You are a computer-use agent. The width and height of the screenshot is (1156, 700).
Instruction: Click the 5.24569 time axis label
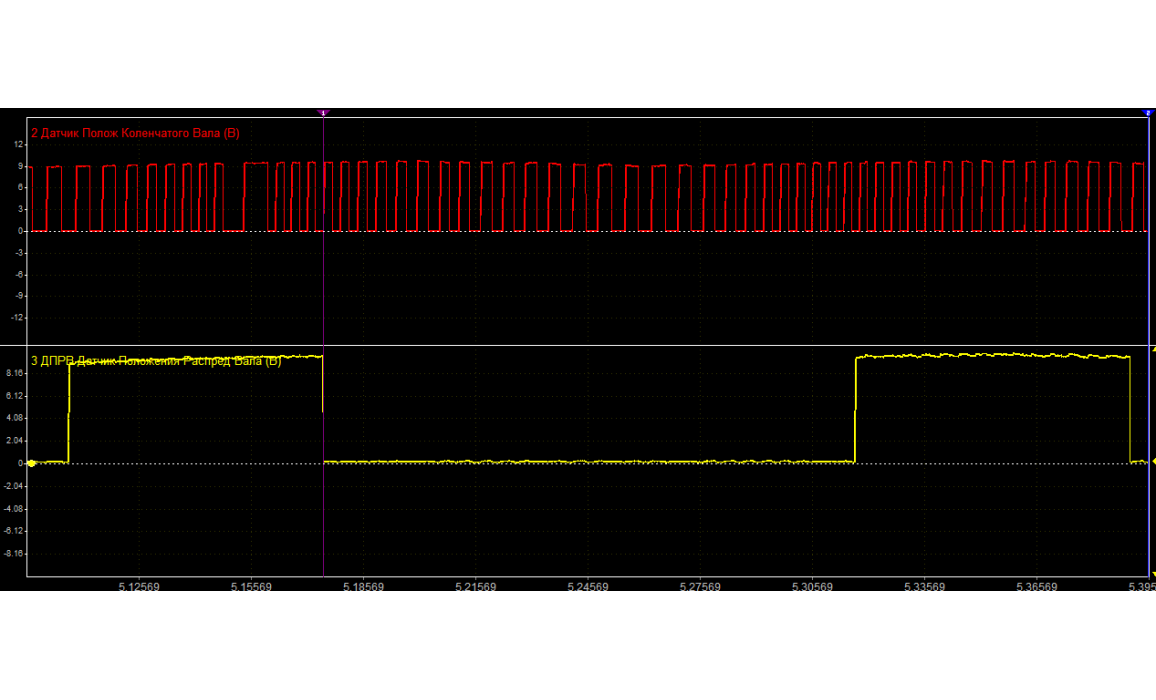tap(588, 587)
